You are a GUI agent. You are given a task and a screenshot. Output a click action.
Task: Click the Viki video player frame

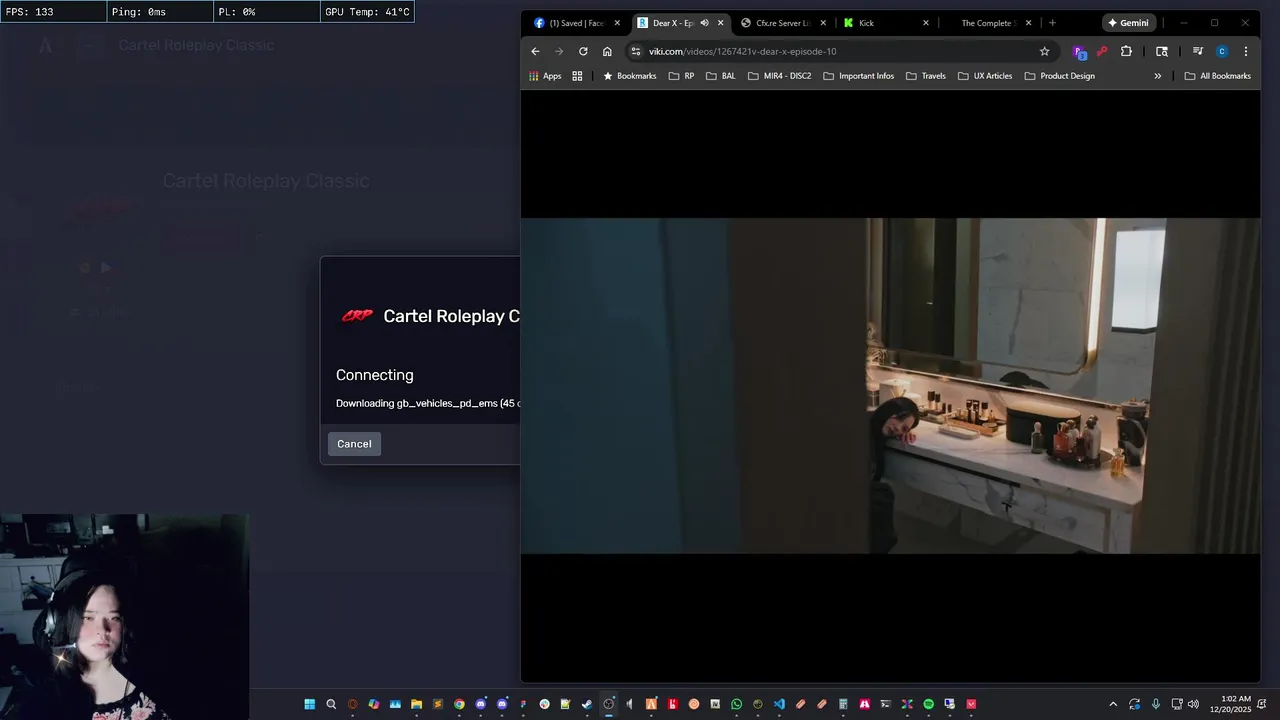(890, 385)
